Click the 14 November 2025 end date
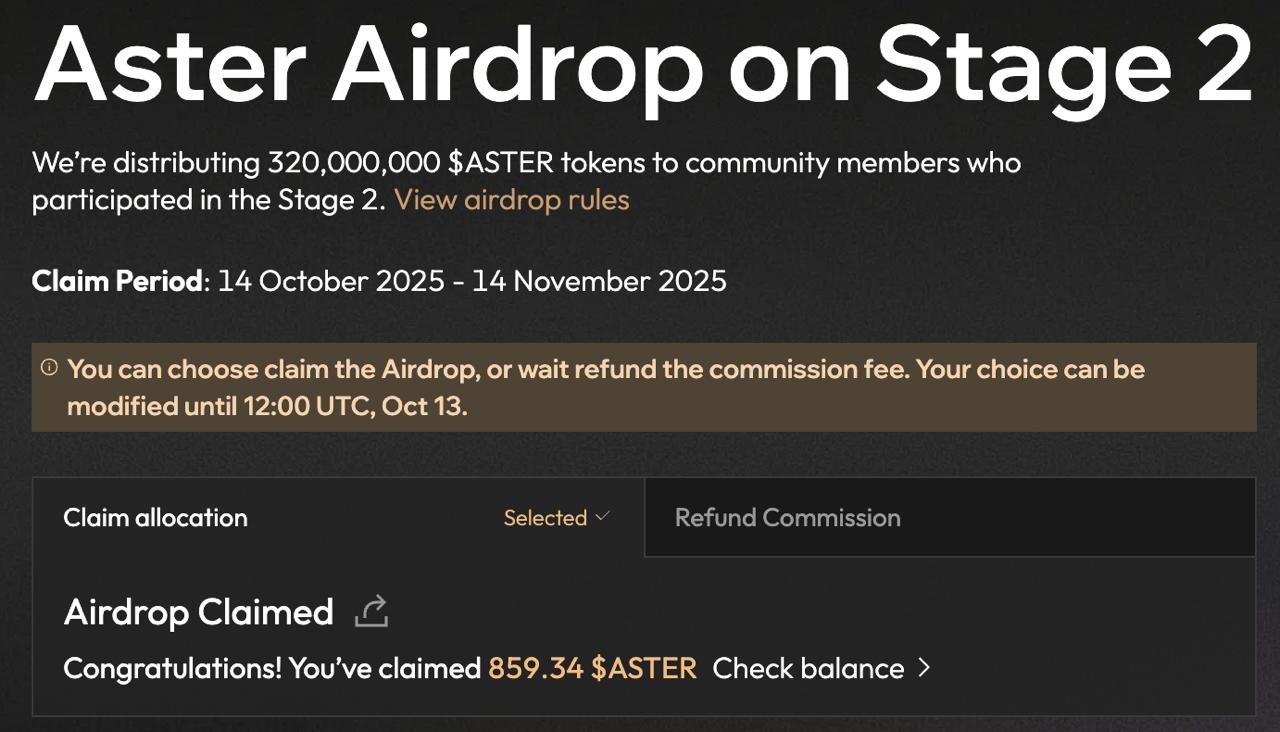 pyautogui.click(x=599, y=281)
